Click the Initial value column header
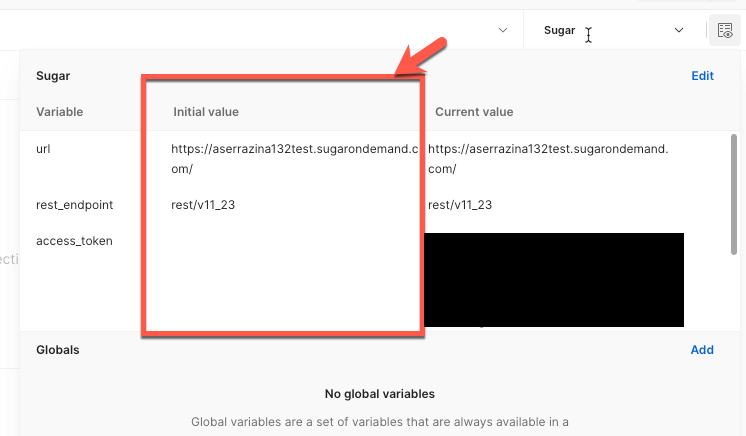 tap(206, 112)
